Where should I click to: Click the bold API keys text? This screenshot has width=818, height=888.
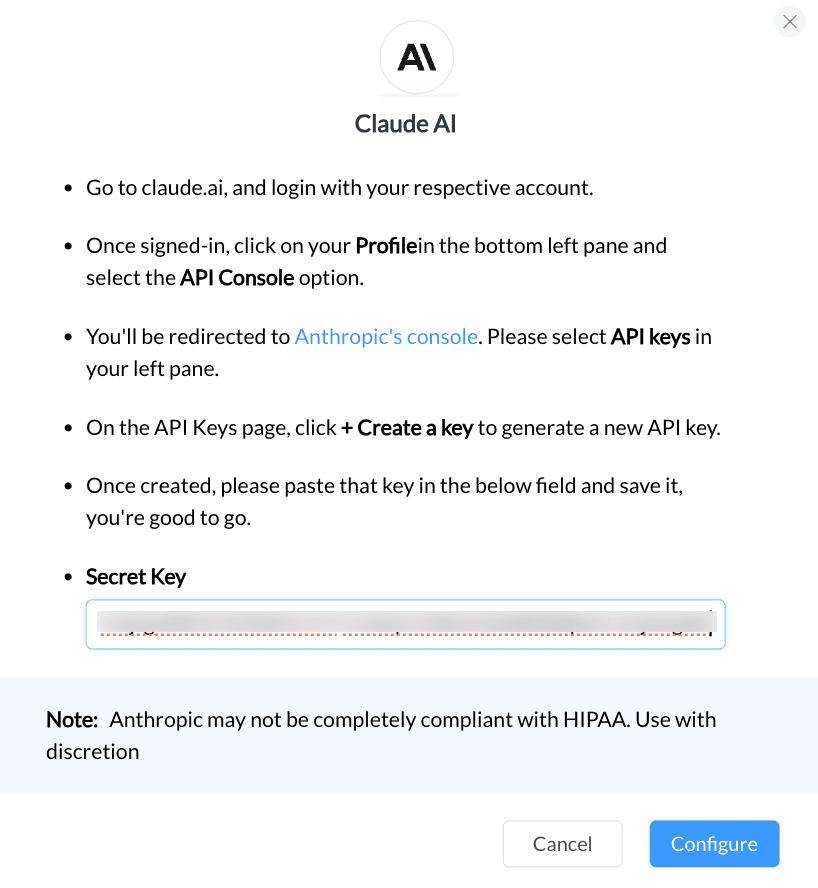coord(650,336)
